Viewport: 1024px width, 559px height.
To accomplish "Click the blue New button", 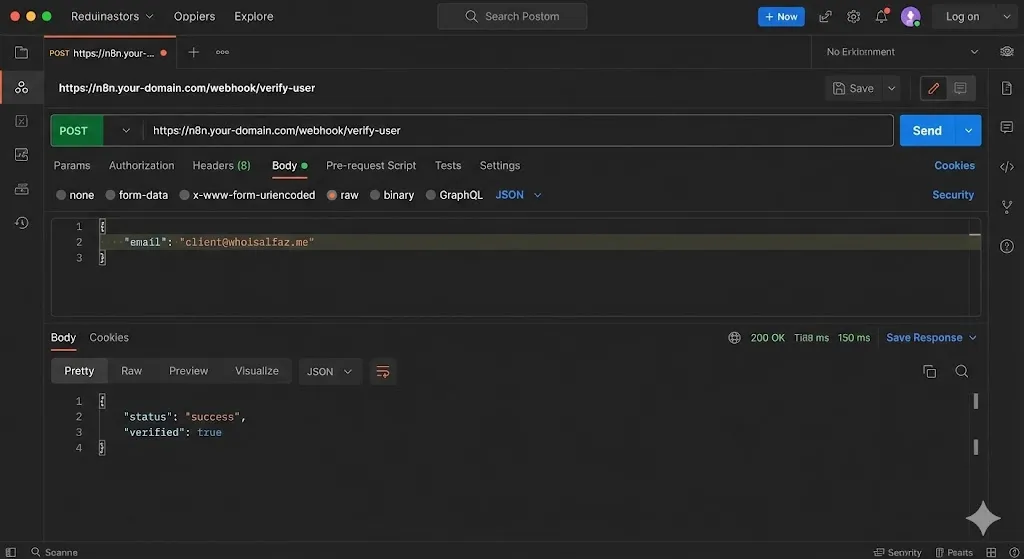I will pos(781,16).
